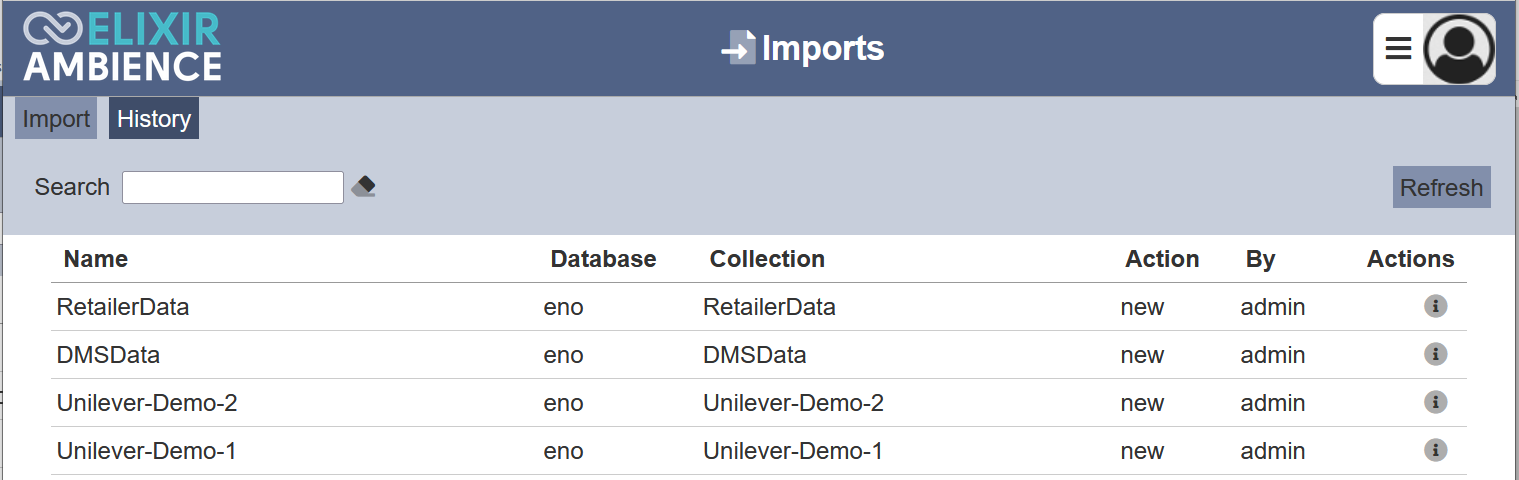Image resolution: width=1519 pixels, height=480 pixels.
Task: Select the Unilever-Demo-2 collection cell
Action: click(x=793, y=403)
